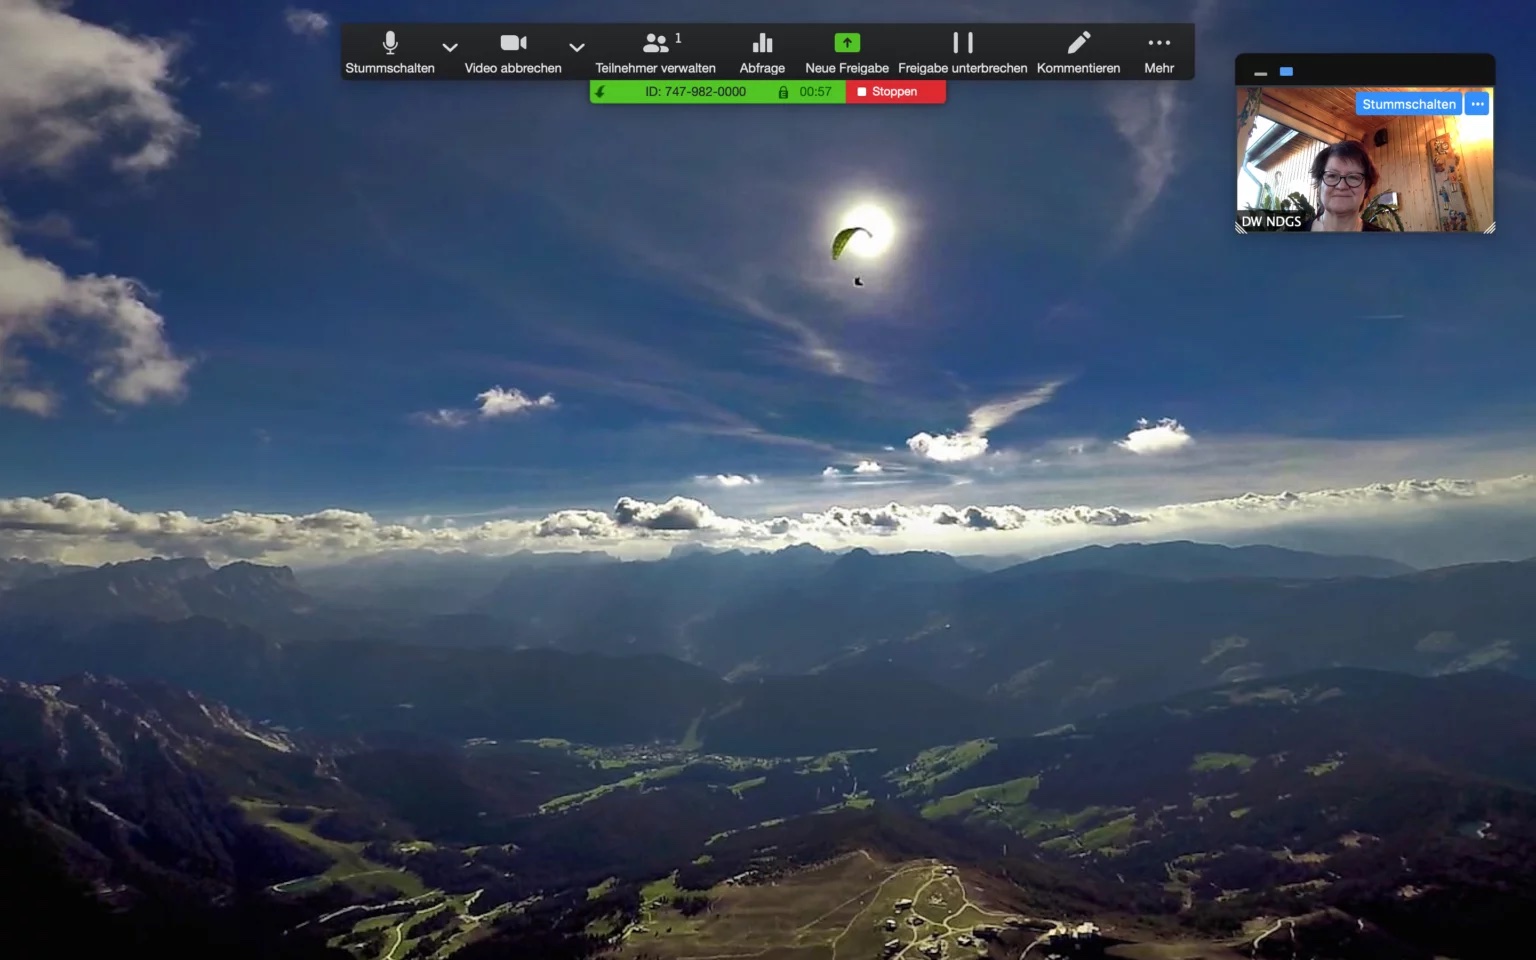Open three-dot options on video thumbnail

pyautogui.click(x=1477, y=104)
